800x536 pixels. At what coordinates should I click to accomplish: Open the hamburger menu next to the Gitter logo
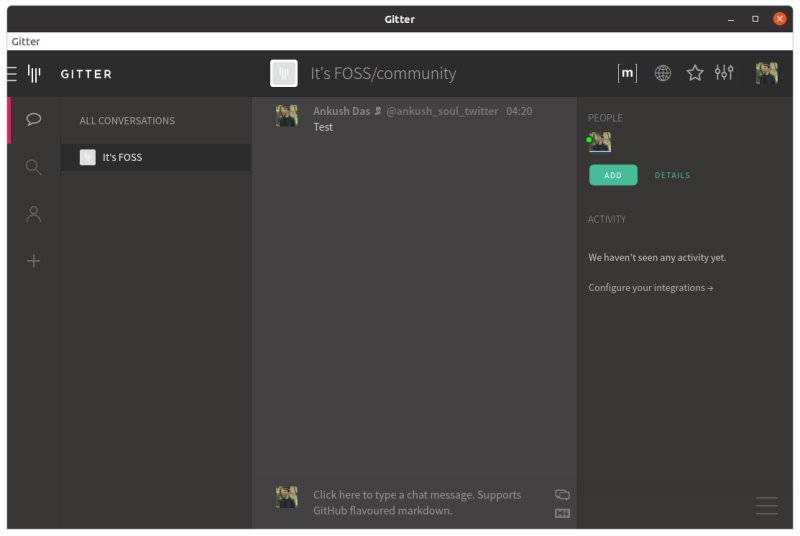click(12, 74)
